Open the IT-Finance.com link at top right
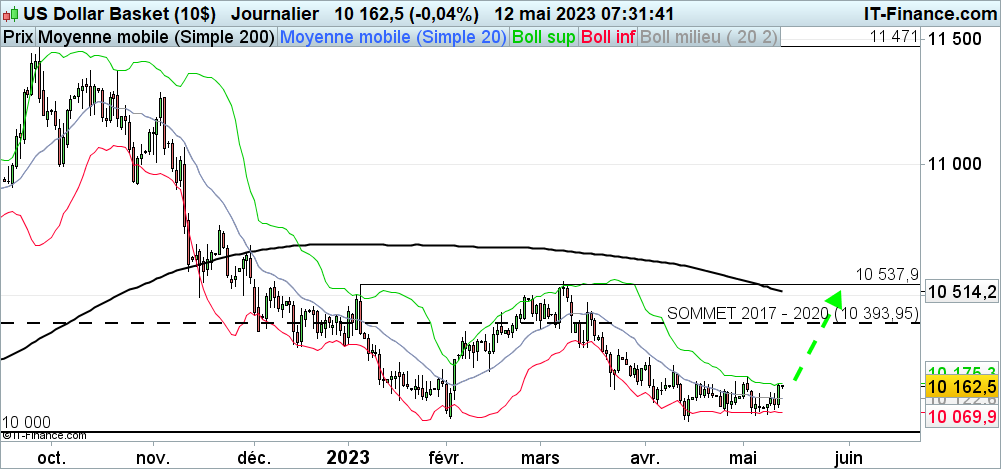The height and width of the screenshot is (469, 1001). pyautogui.click(x=928, y=15)
